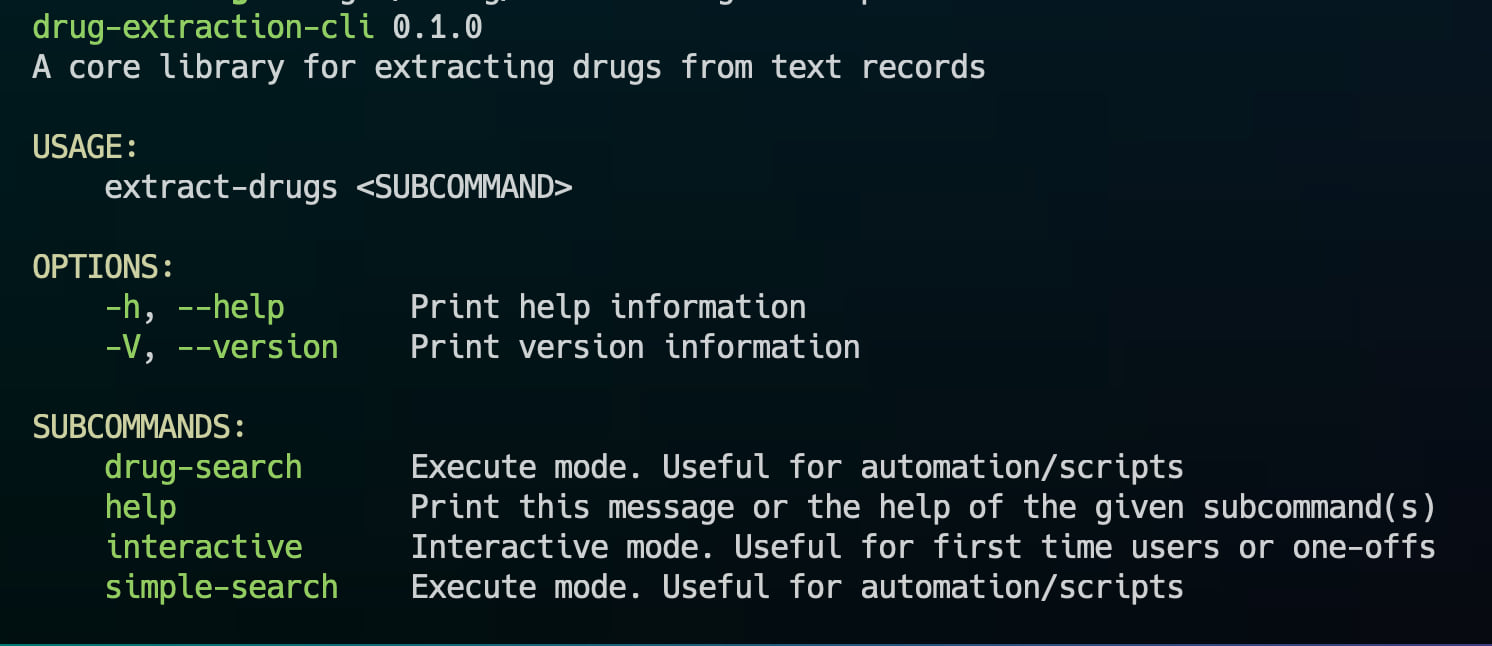Click the drug-search subcommand
Screen dimensions: 1492x646
tap(203, 467)
